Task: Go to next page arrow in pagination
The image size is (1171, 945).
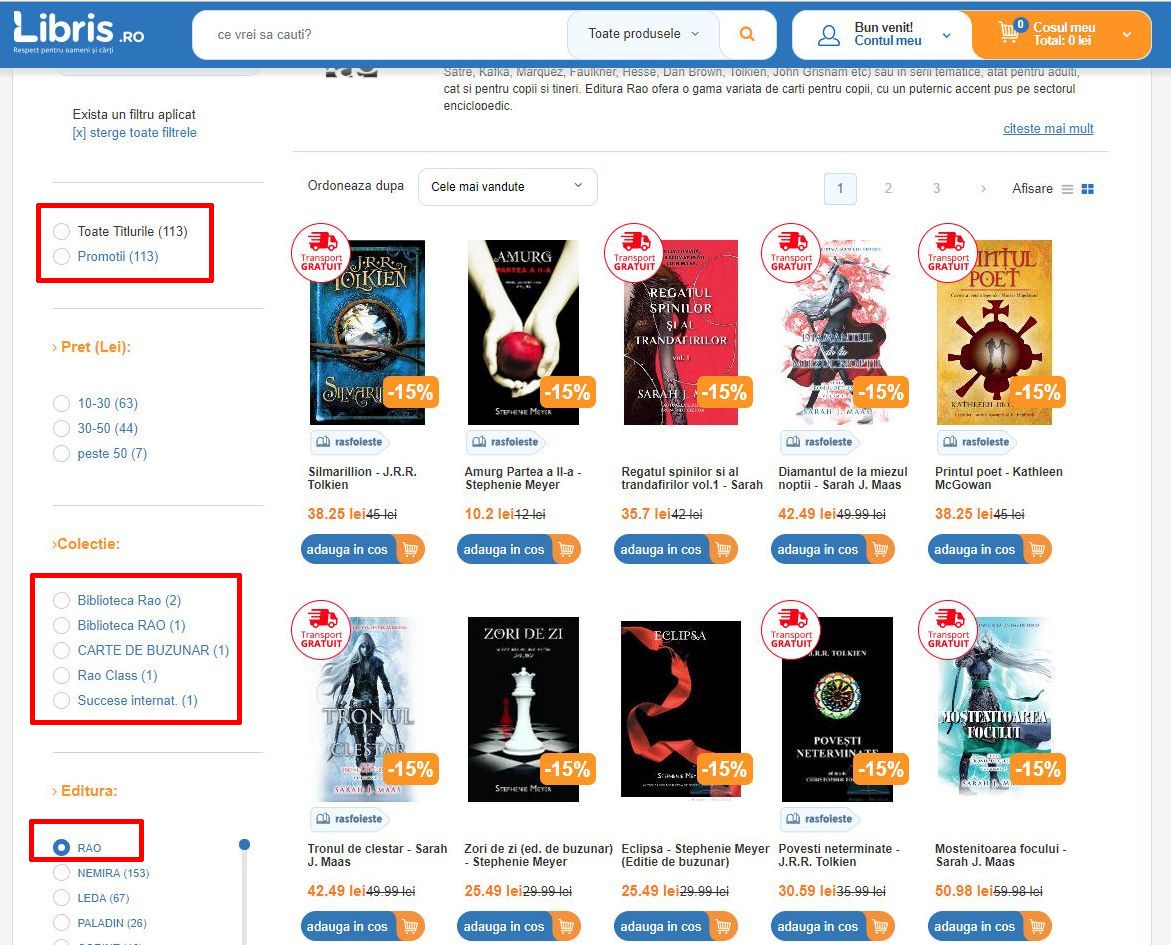Action: tap(983, 189)
